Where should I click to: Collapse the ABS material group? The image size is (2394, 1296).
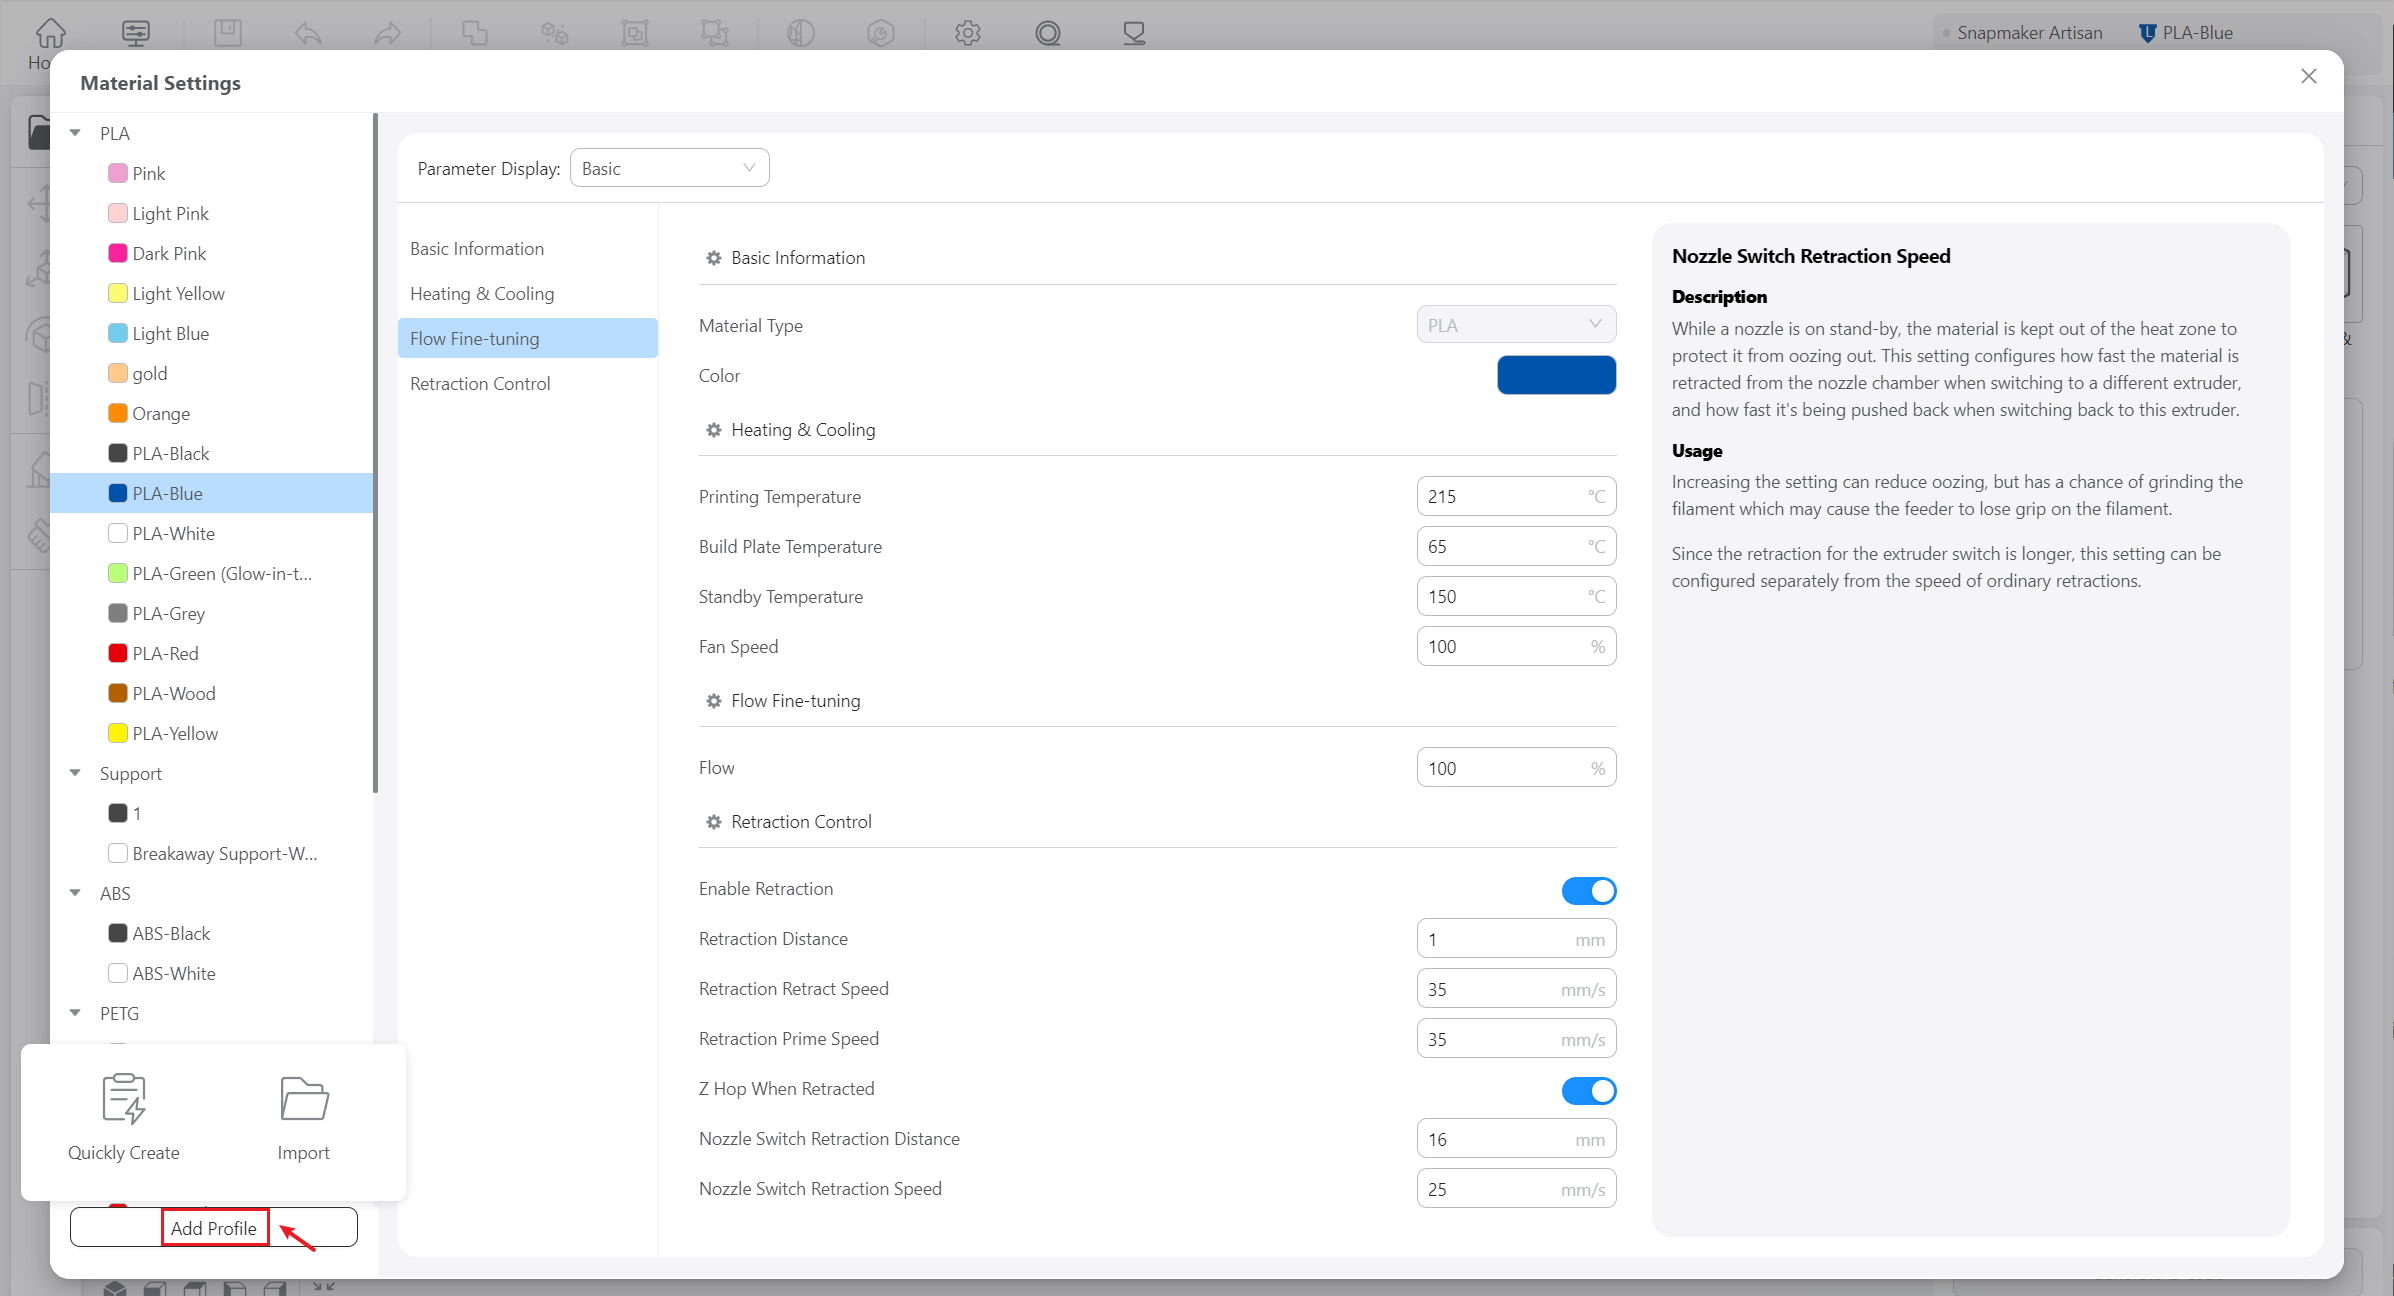(x=75, y=893)
